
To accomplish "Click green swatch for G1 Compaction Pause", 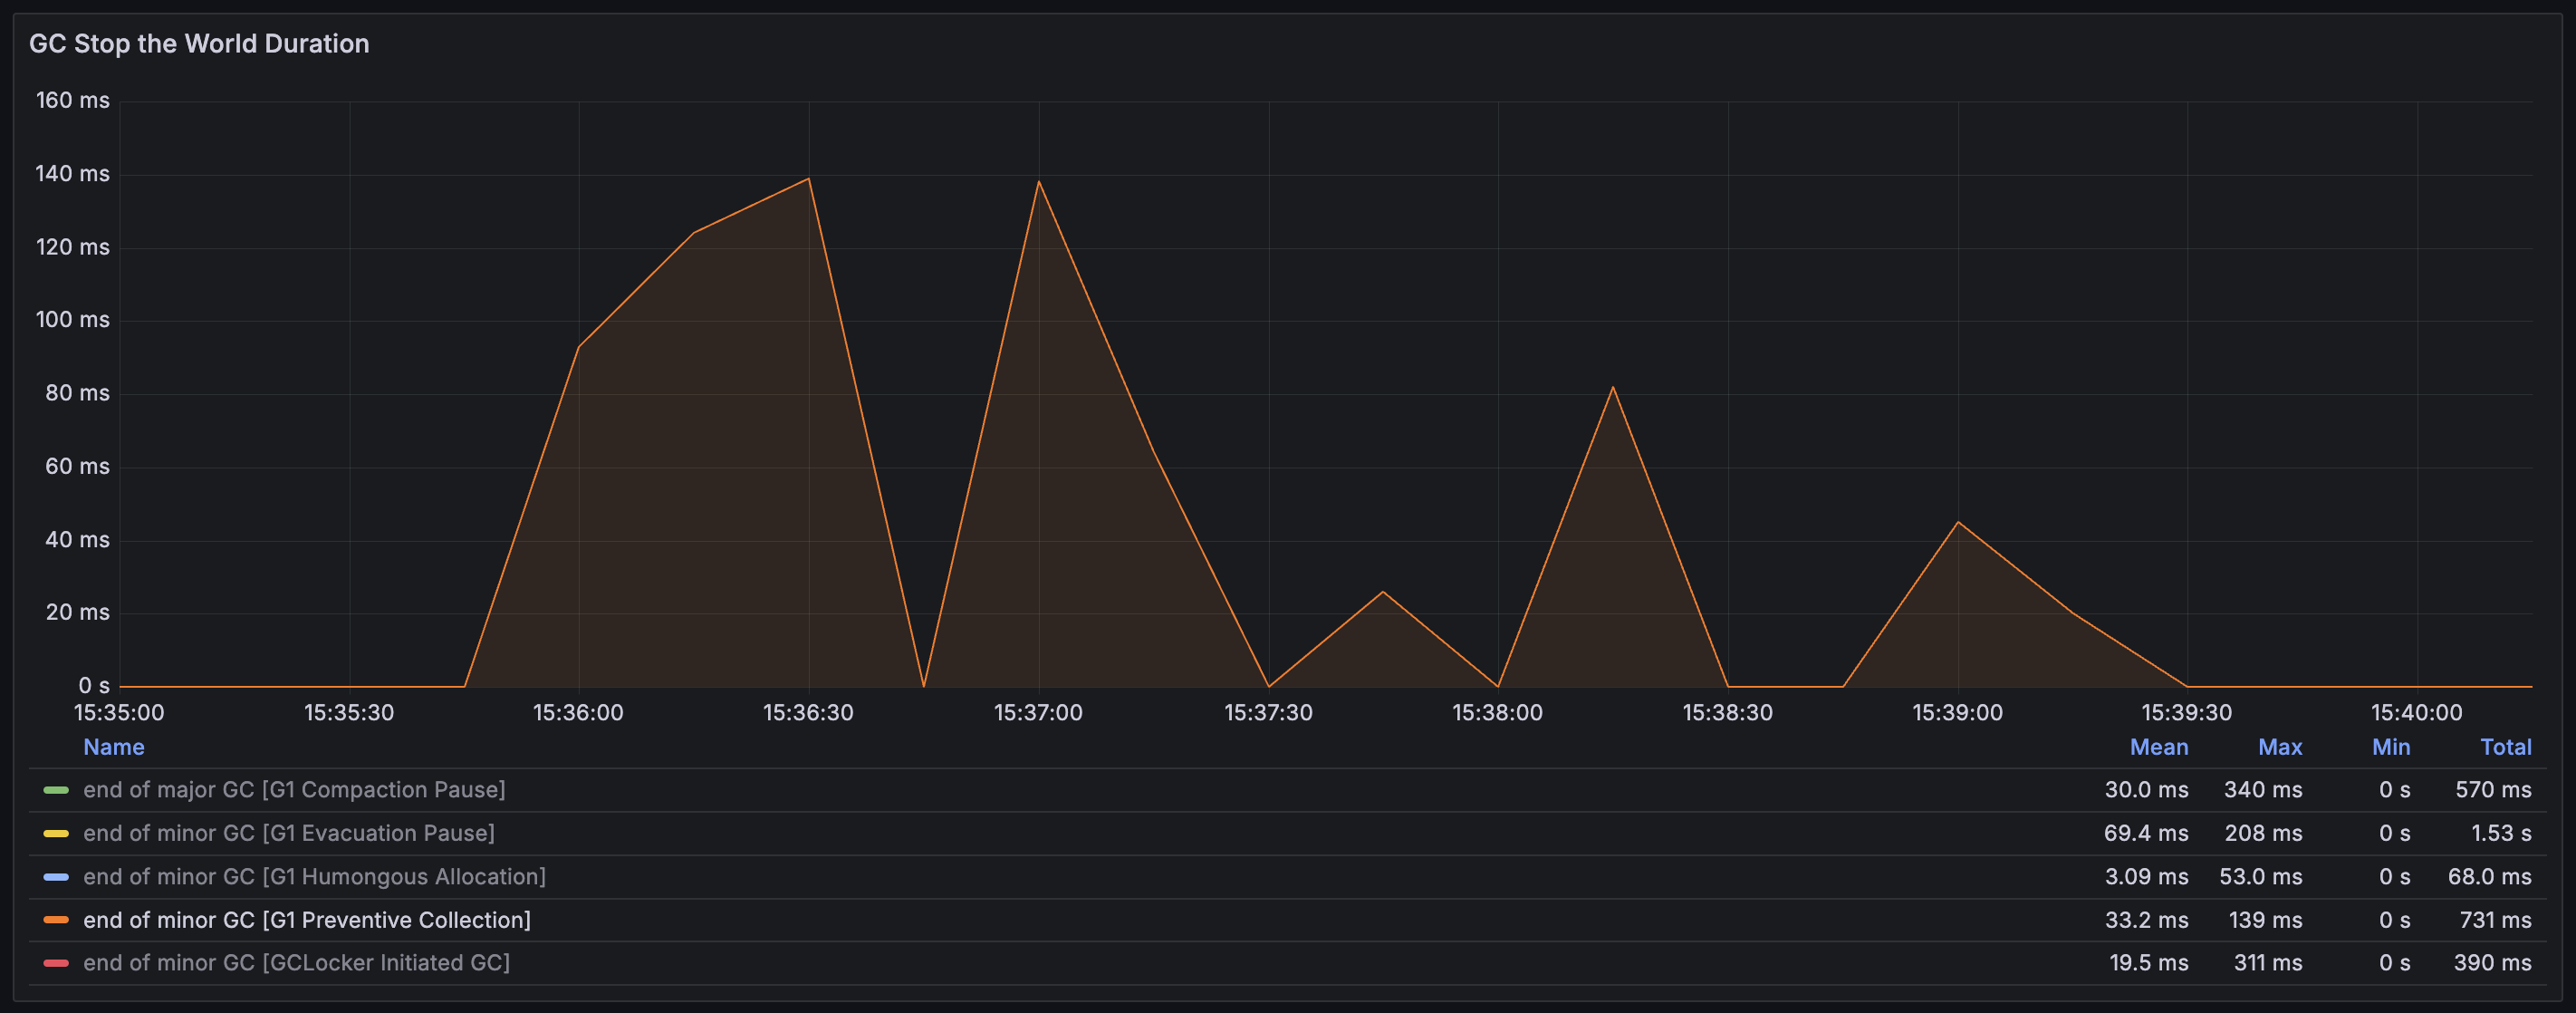I will click(56, 790).
